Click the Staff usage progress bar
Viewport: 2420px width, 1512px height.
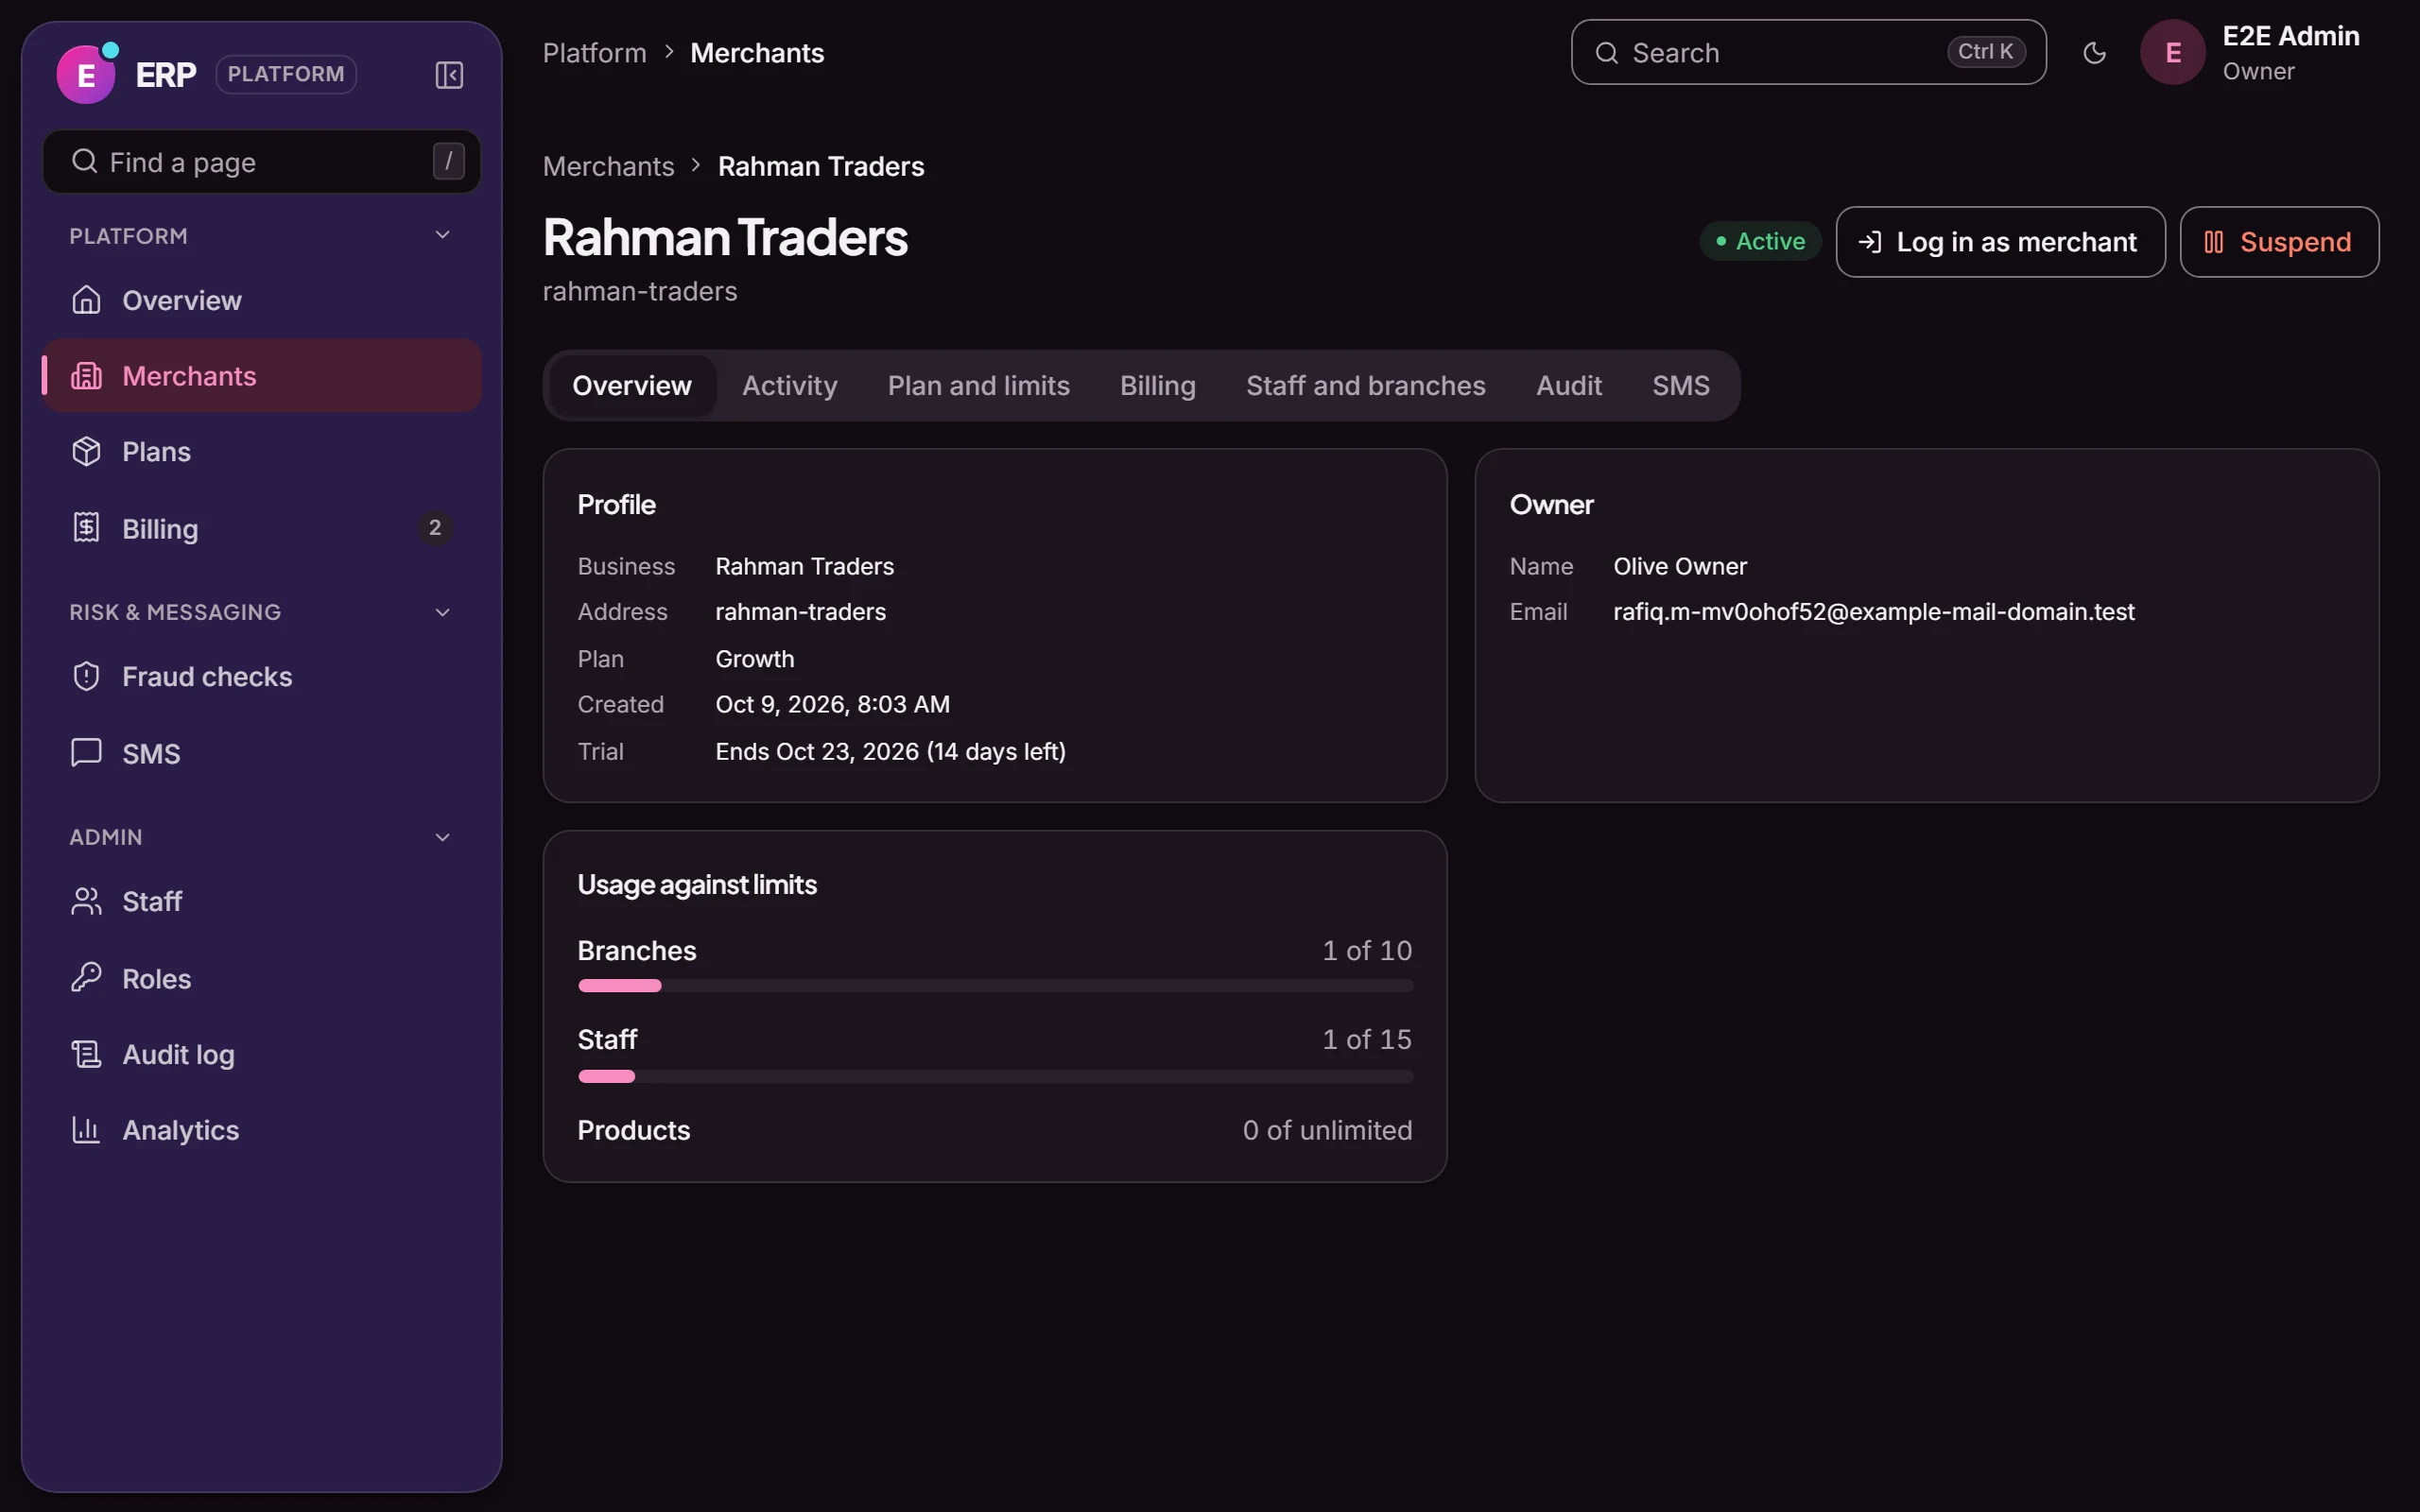pos(995,1076)
